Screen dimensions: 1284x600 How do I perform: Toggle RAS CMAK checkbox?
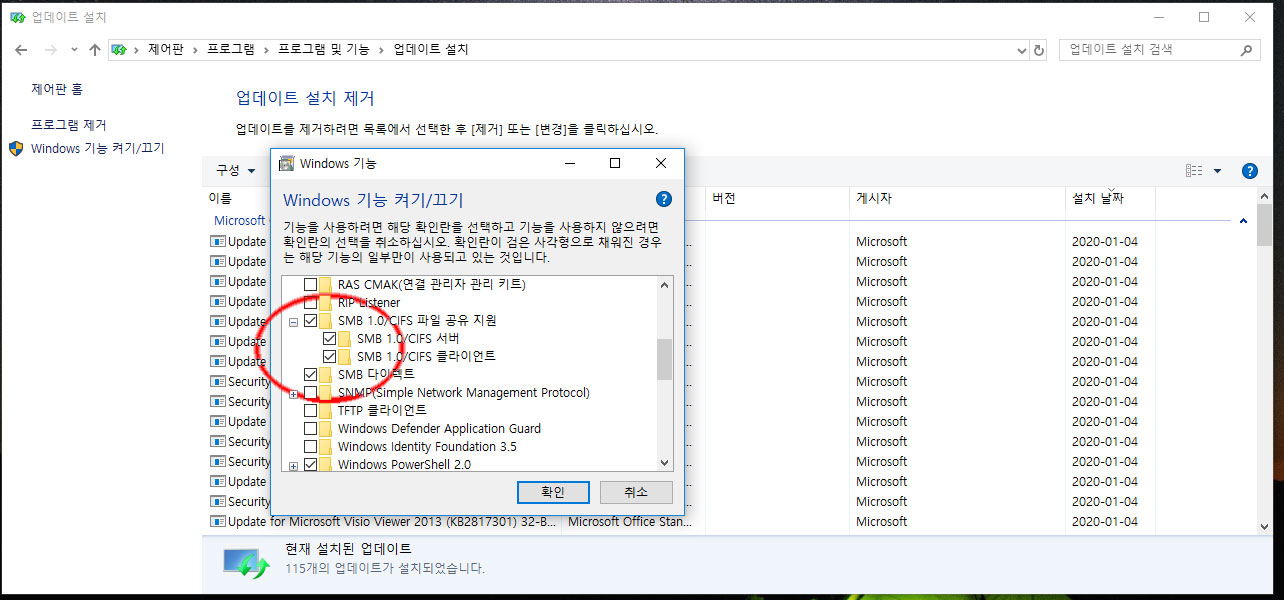[310, 285]
